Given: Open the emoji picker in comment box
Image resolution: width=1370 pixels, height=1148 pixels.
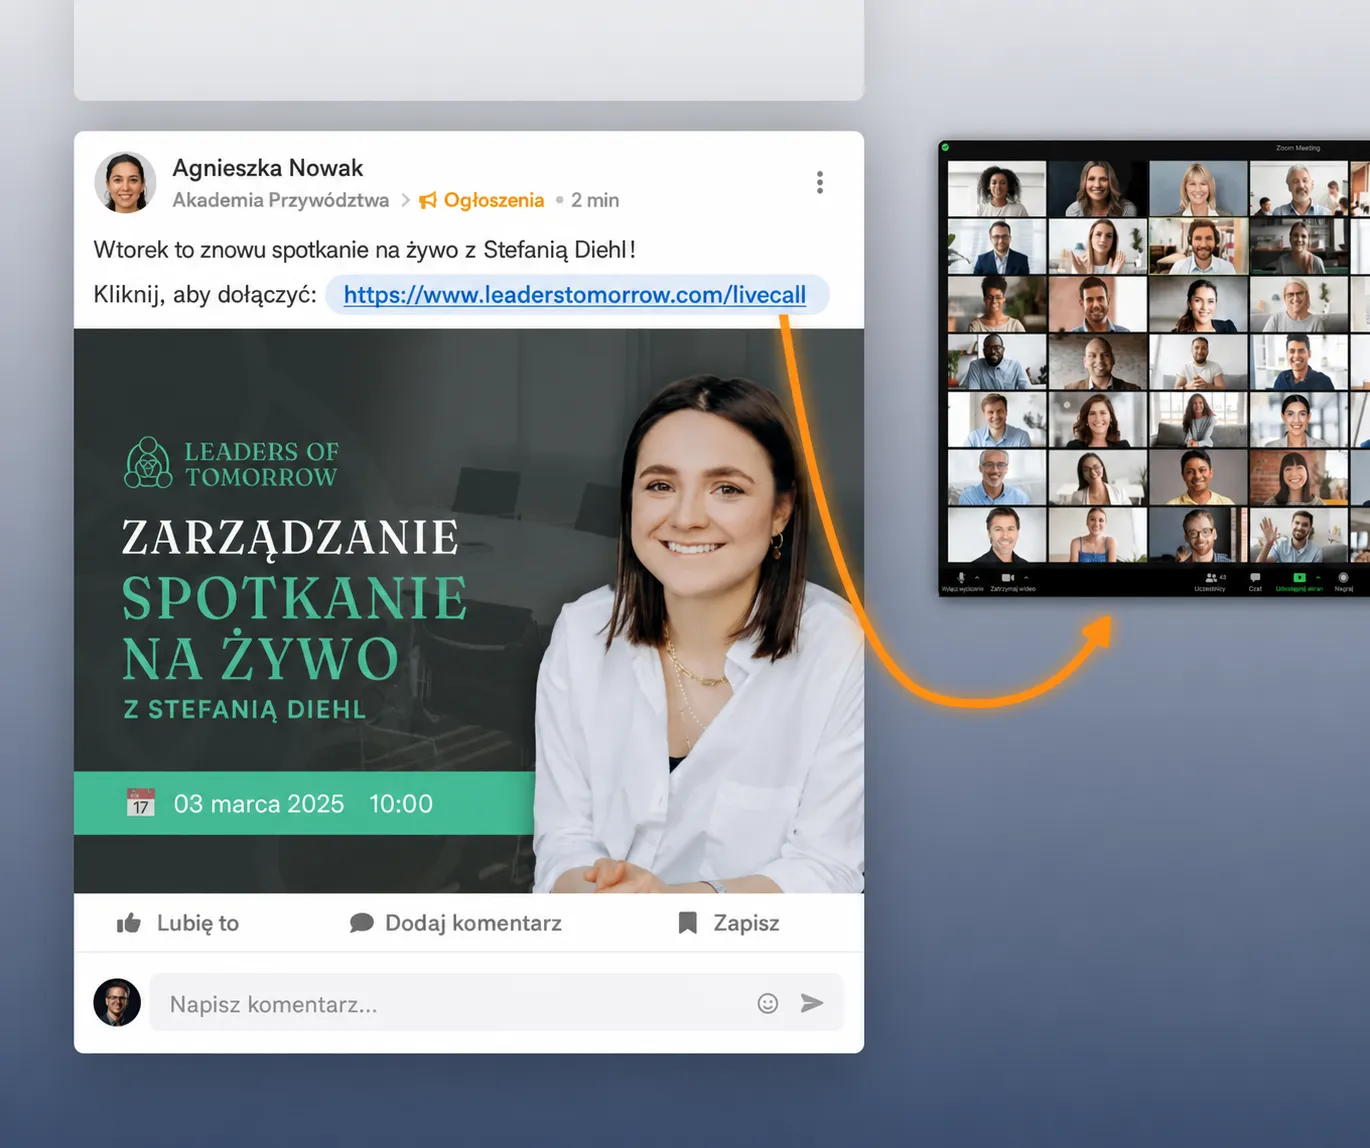Looking at the screenshot, I should (x=768, y=1003).
